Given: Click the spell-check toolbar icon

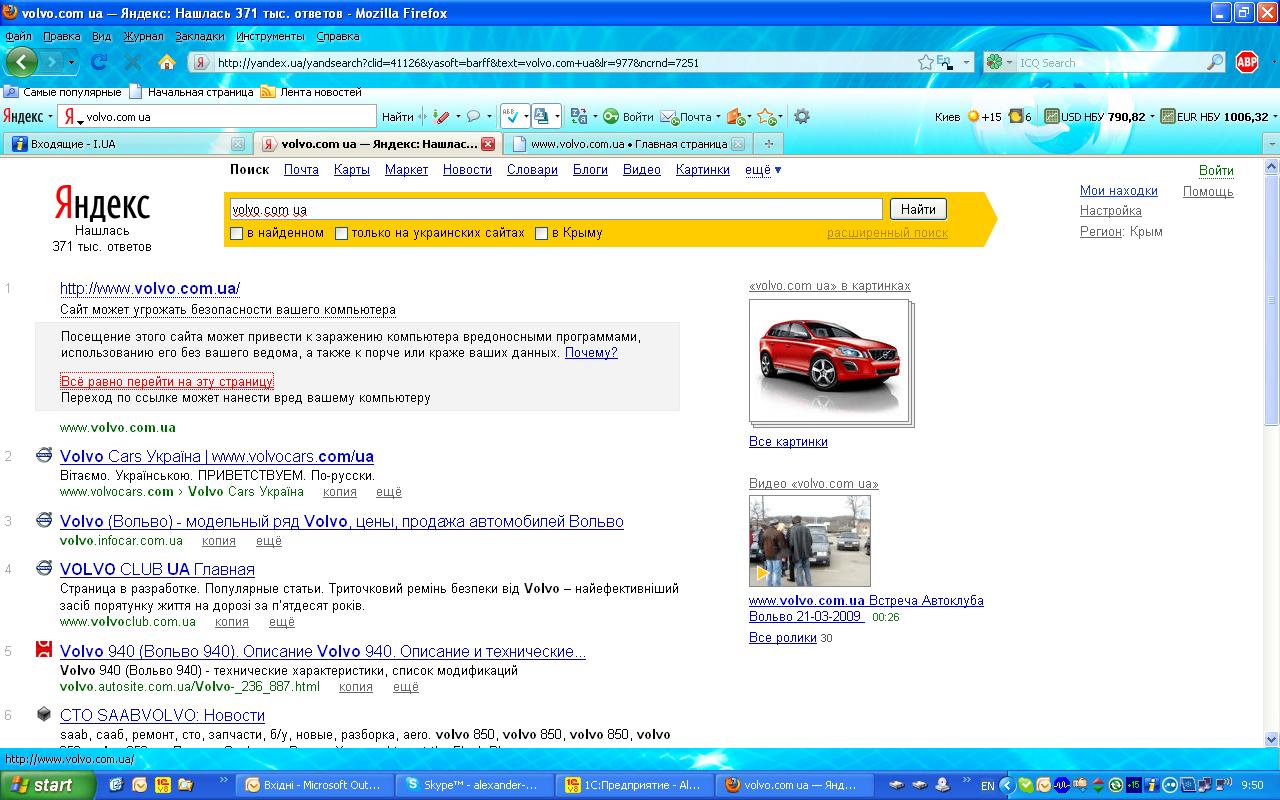Looking at the screenshot, I should [510, 117].
